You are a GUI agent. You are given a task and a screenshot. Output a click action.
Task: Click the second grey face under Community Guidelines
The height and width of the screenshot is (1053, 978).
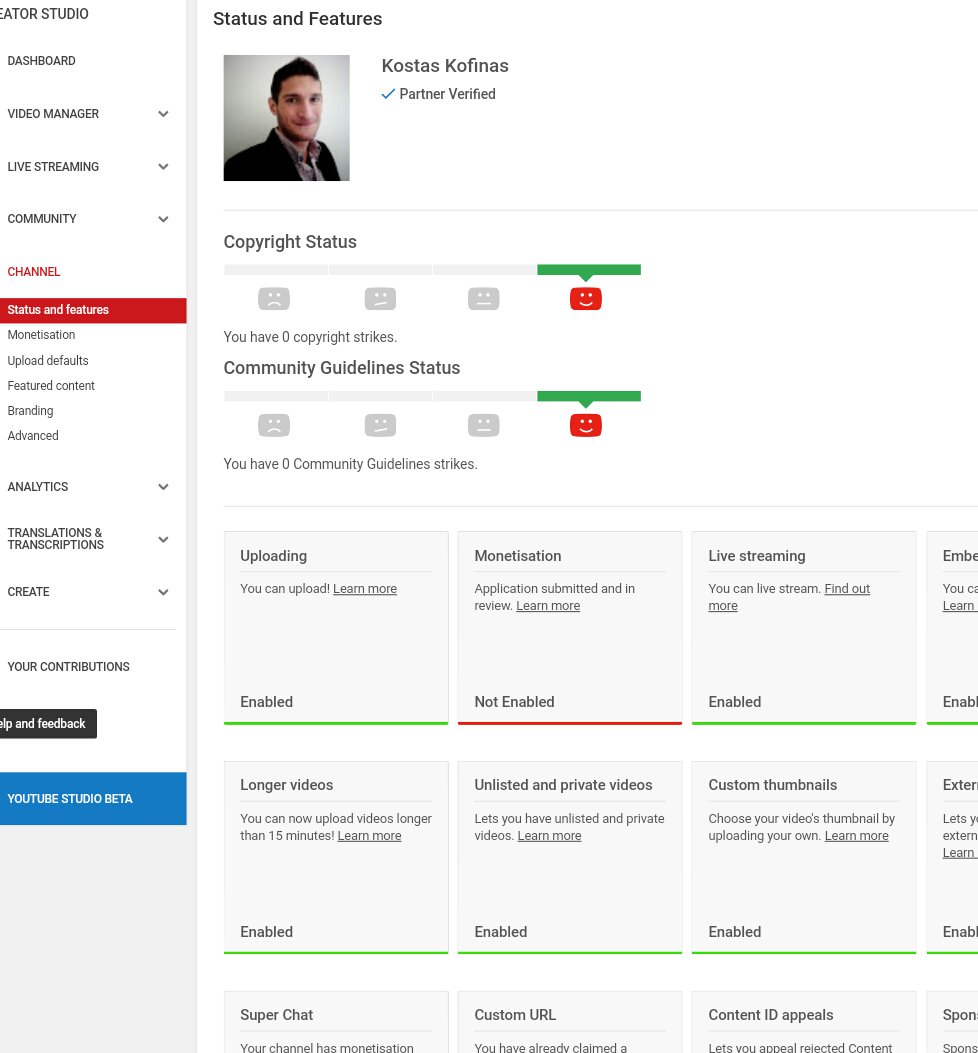click(380, 425)
